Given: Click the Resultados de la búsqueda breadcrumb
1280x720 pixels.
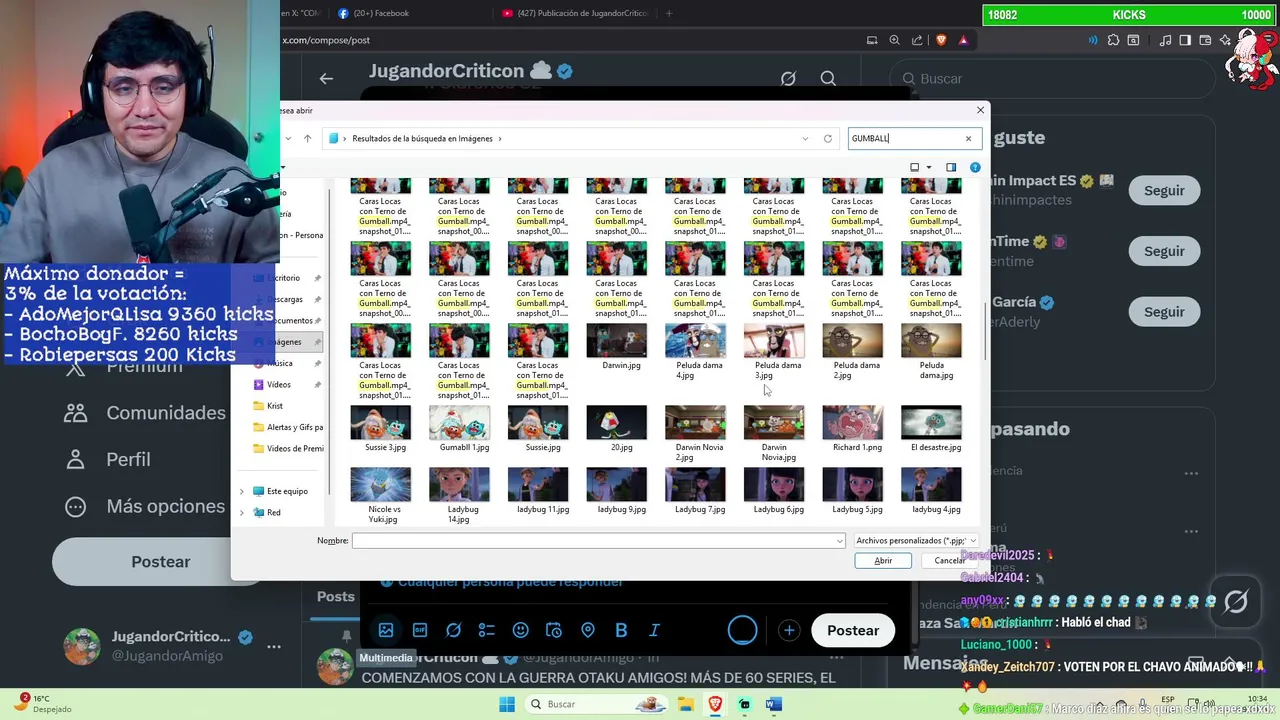Looking at the screenshot, I should (422, 138).
